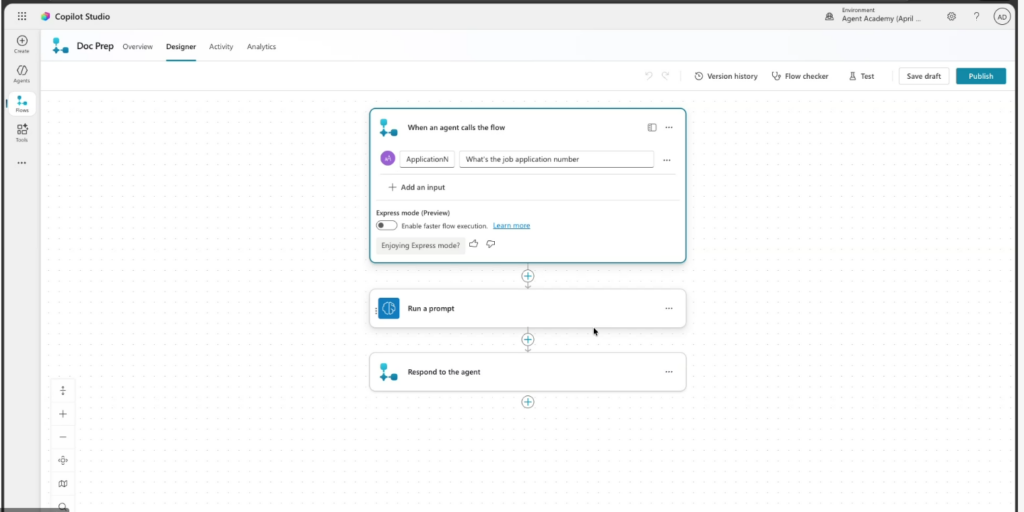Click the job application number description field
The height and width of the screenshot is (512, 1024).
(x=556, y=159)
